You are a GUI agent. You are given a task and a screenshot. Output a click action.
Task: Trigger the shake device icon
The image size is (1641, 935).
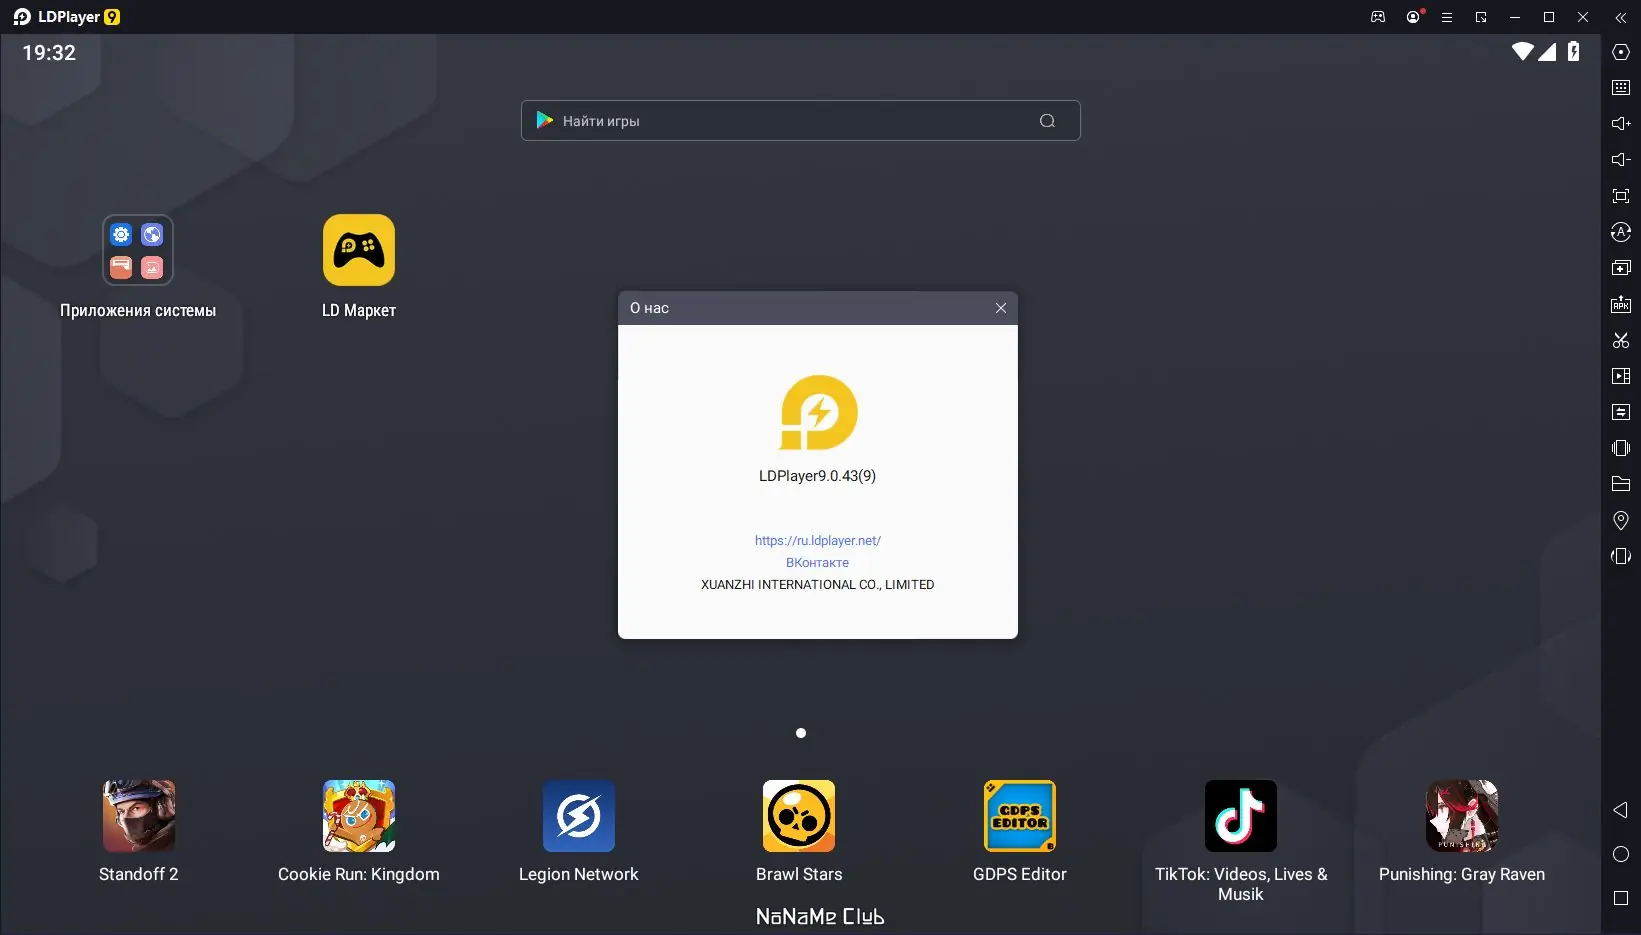(1621, 448)
